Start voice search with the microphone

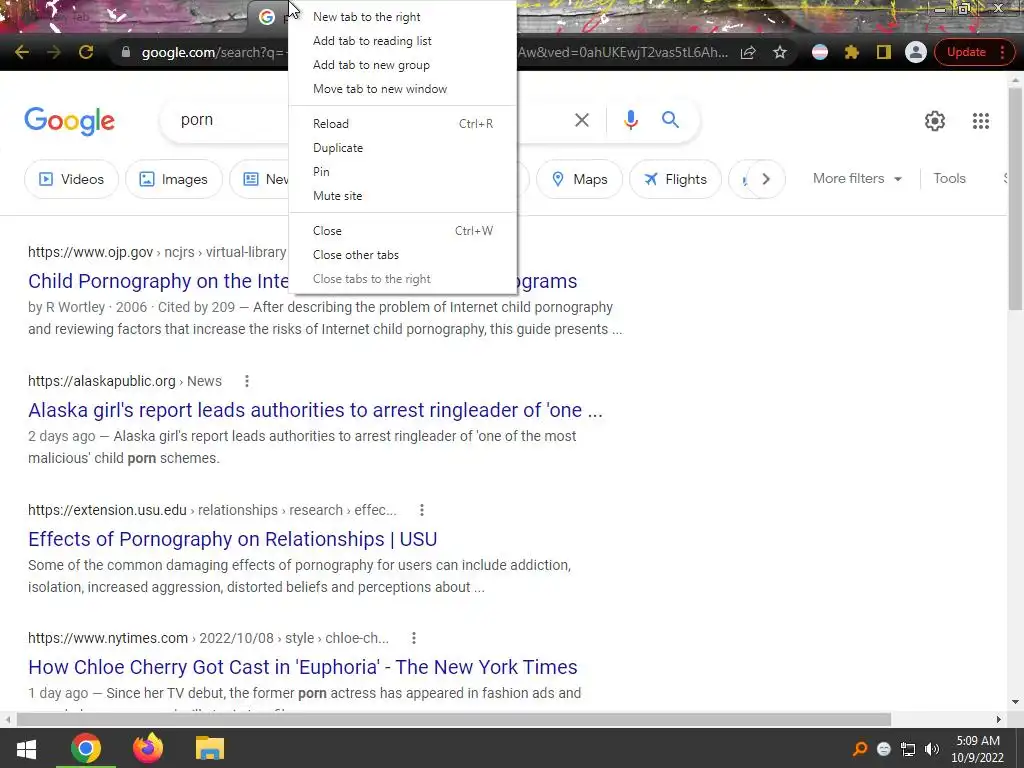[x=630, y=120]
